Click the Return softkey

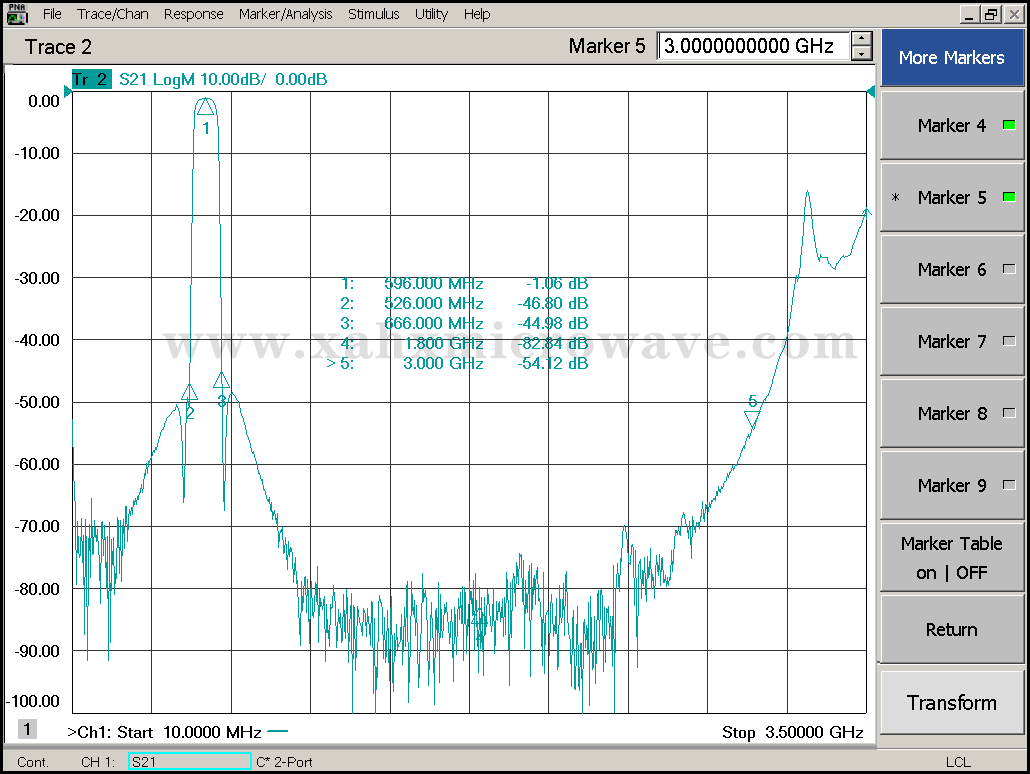tap(951, 629)
